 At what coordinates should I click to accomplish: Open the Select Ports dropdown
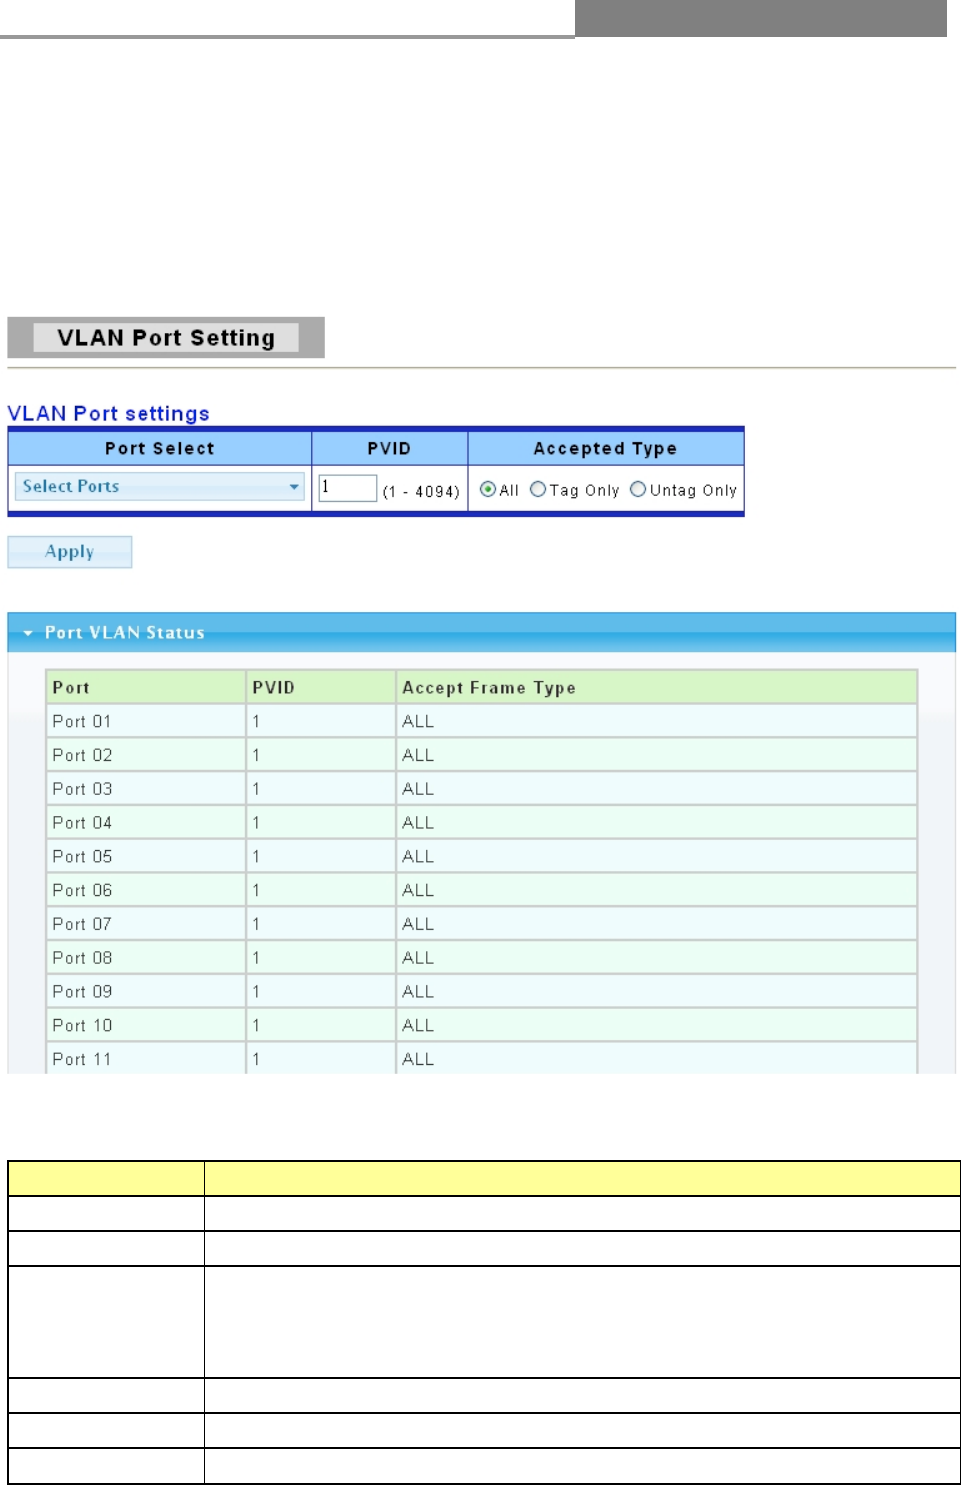159,486
